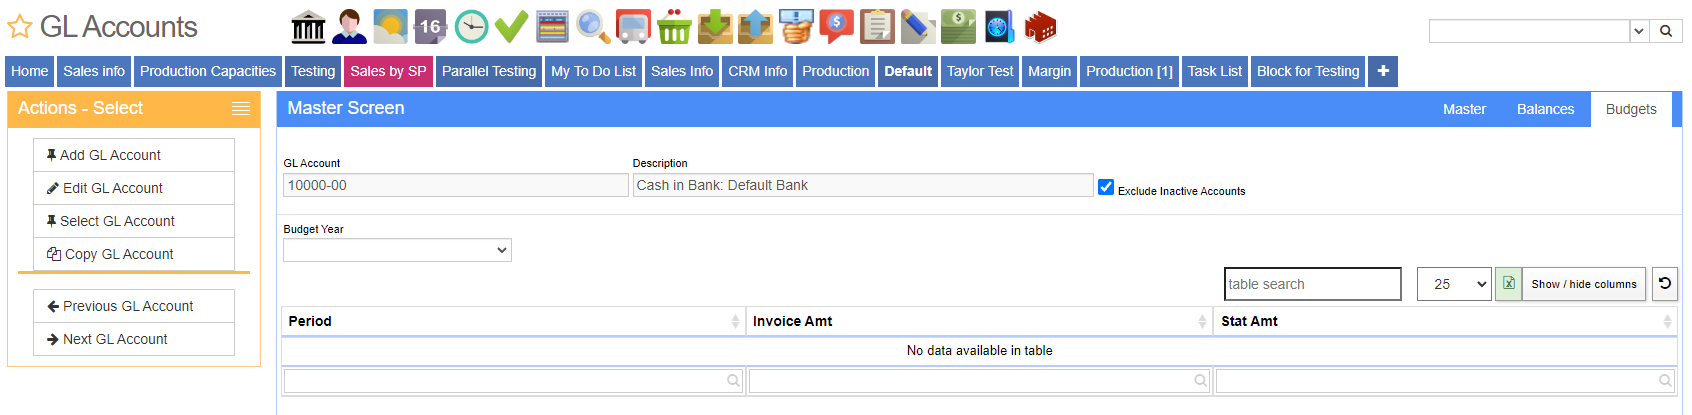Click the top-right search magnifier button

point(1666,31)
